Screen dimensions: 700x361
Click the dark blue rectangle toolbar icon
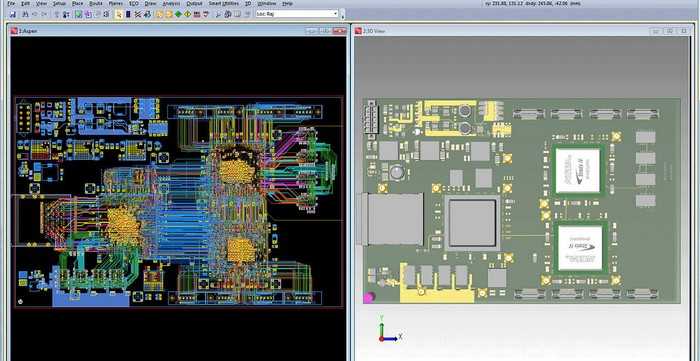coord(128,14)
